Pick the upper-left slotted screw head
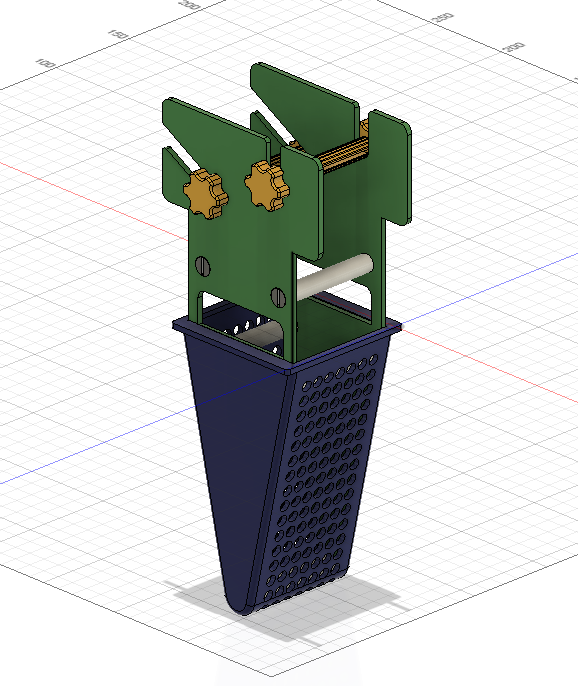Viewport: 578px width, 686px height. click(202, 266)
